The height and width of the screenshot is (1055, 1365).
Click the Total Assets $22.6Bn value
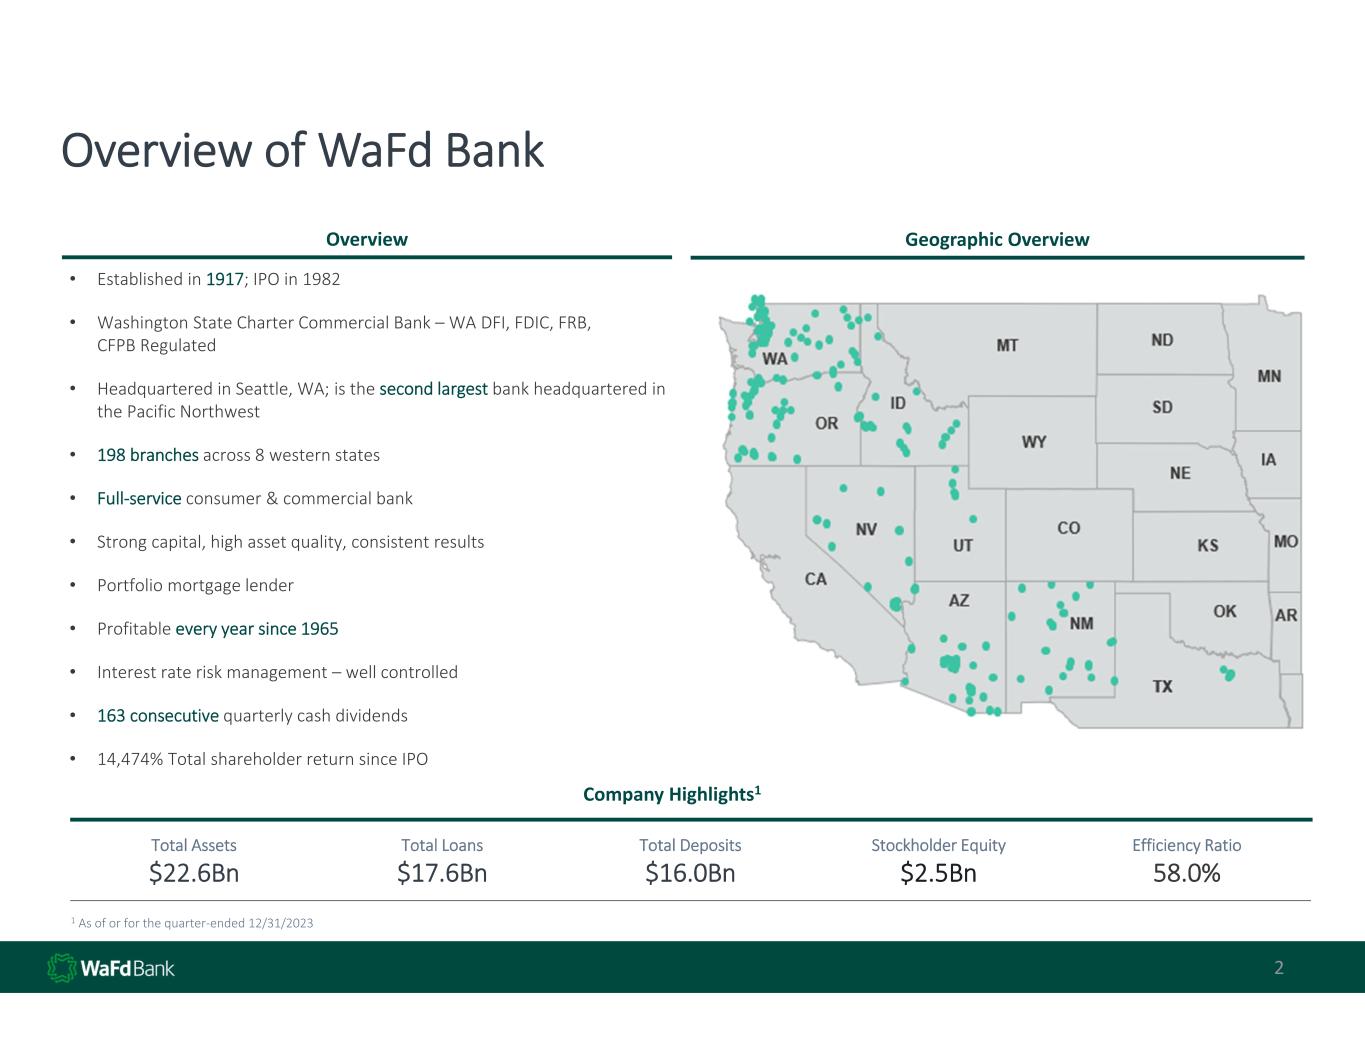[194, 873]
